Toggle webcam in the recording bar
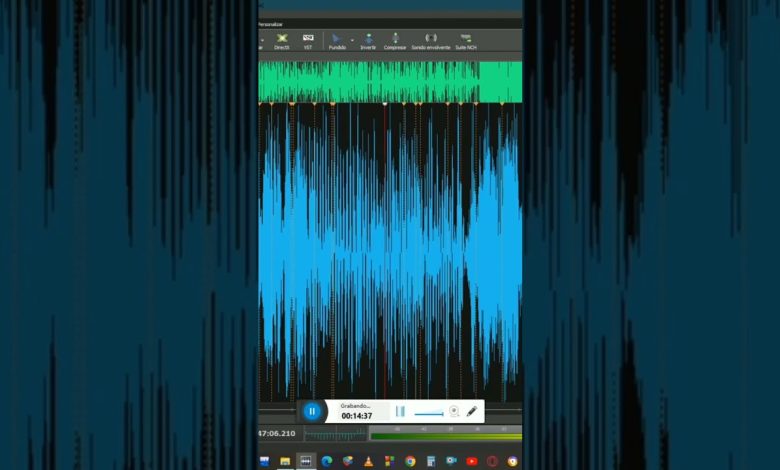The height and width of the screenshot is (470, 780). pos(453,411)
